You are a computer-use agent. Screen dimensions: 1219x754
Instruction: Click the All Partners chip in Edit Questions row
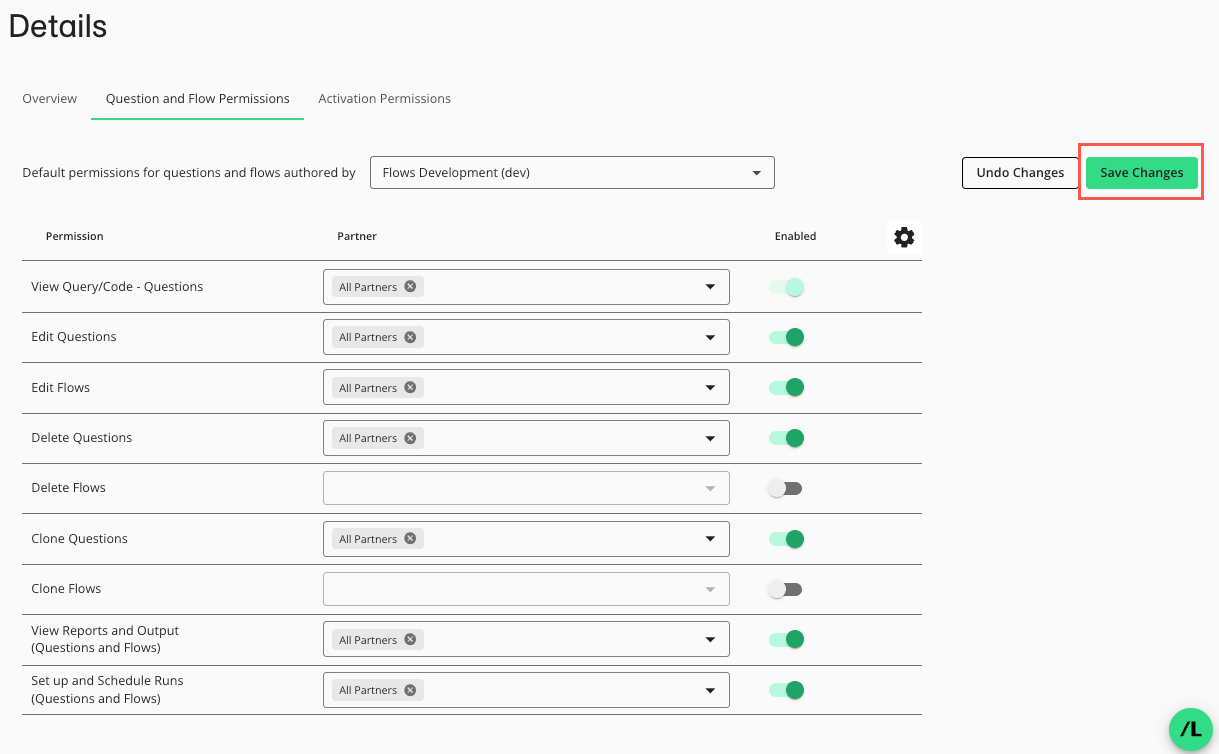click(x=377, y=337)
